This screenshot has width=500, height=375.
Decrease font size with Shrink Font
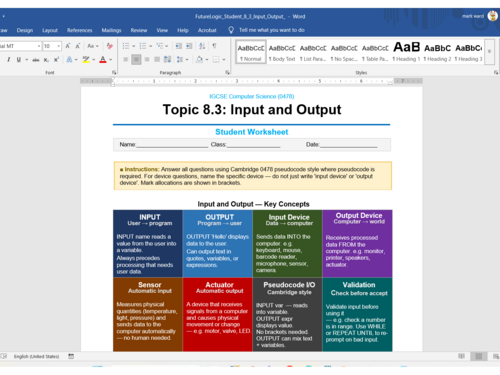click(78, 46)
